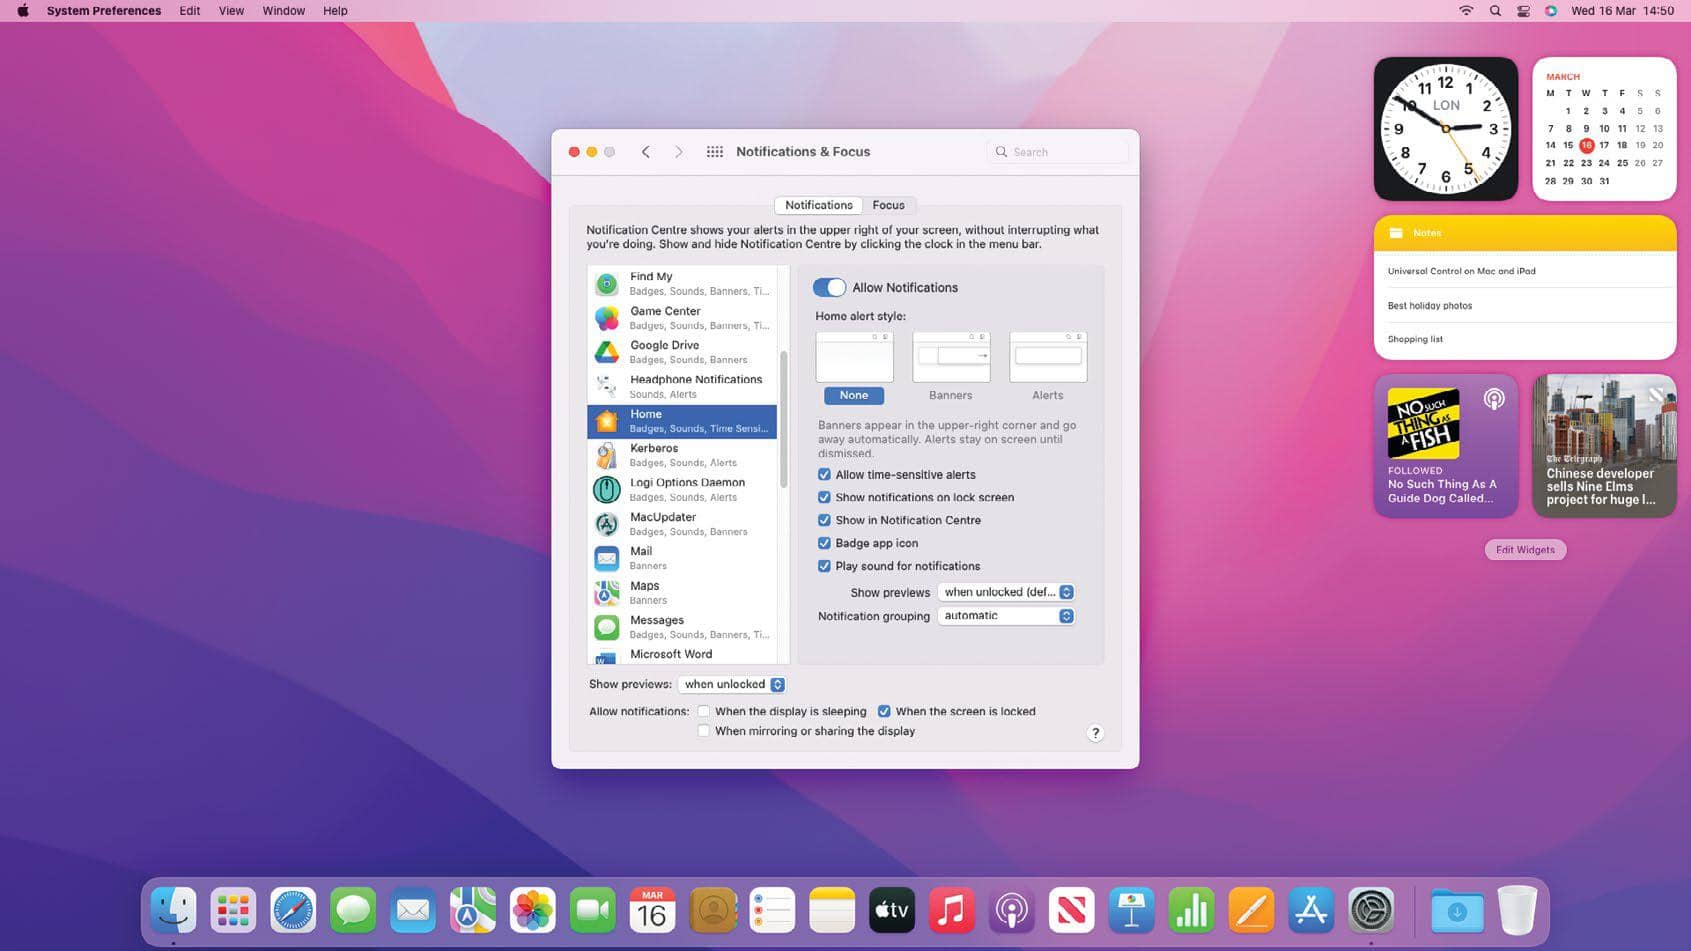Uncheck Allow time-sensitive alerts
The width and height of the screenshot is (1691, 951).
pos(824,475)
